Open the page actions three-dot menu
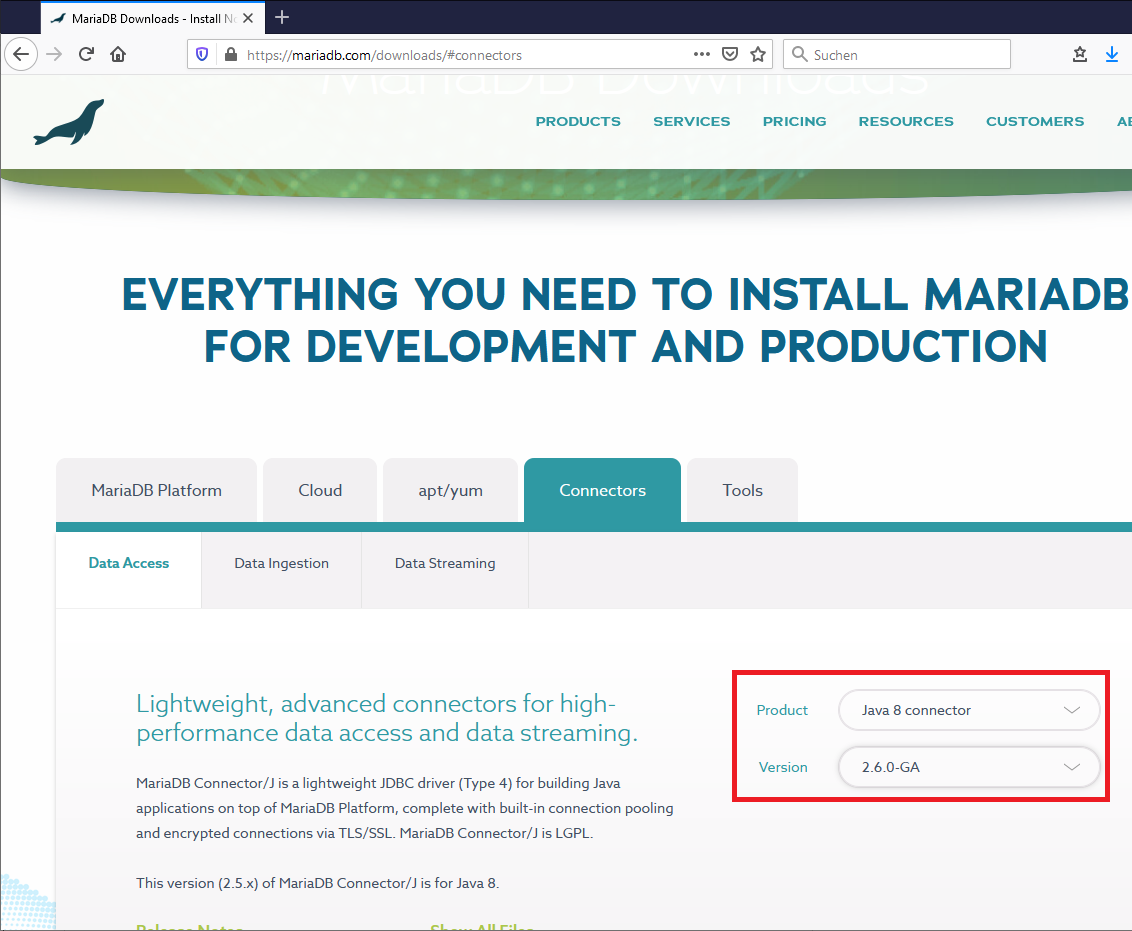The image size is (1132, 931). point(702,54)
